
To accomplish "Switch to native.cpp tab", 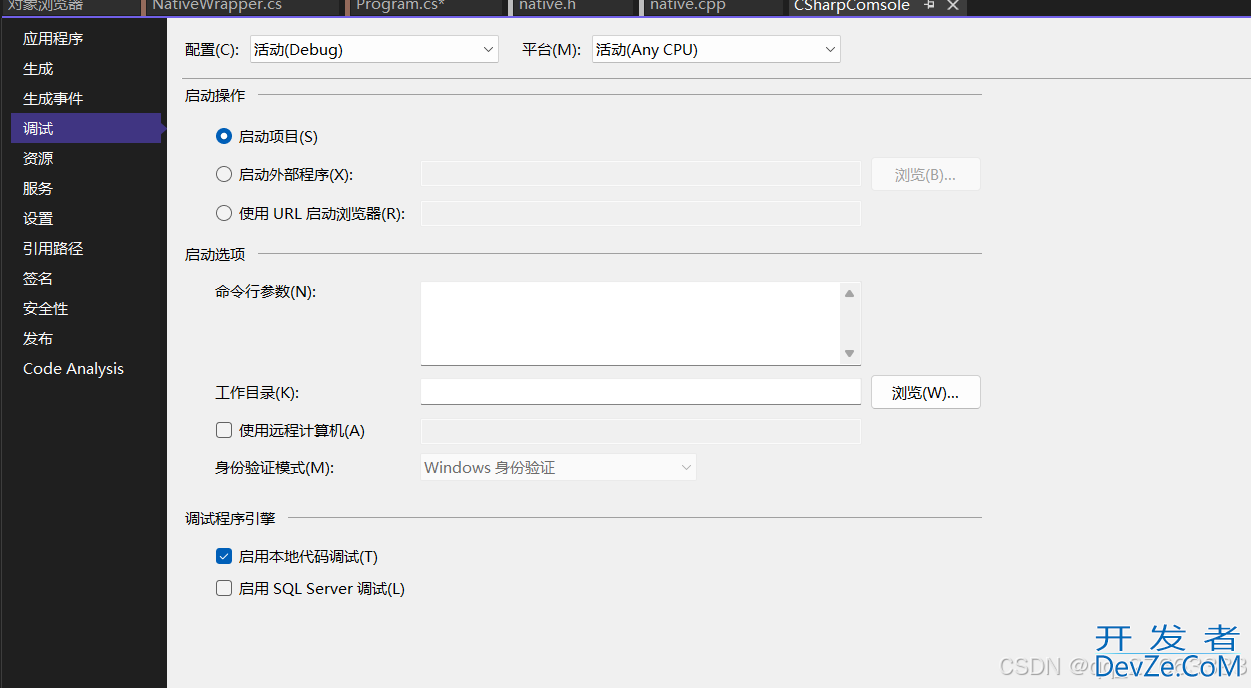I will [688, 6].
